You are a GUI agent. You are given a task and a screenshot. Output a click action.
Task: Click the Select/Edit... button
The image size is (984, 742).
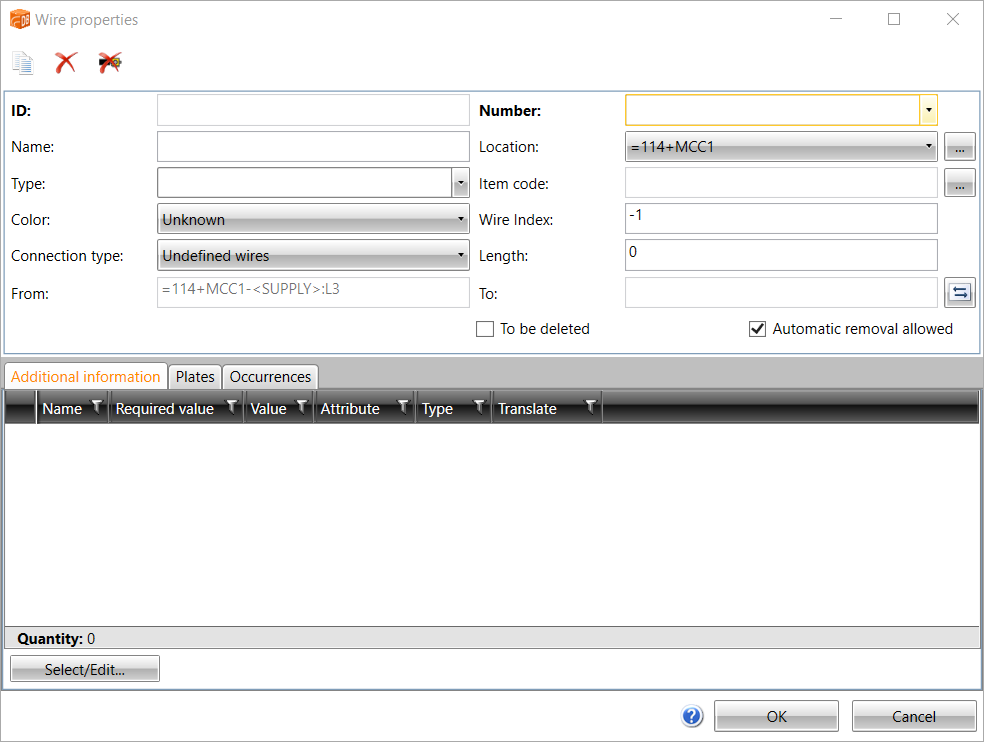[x=85, y=670]
